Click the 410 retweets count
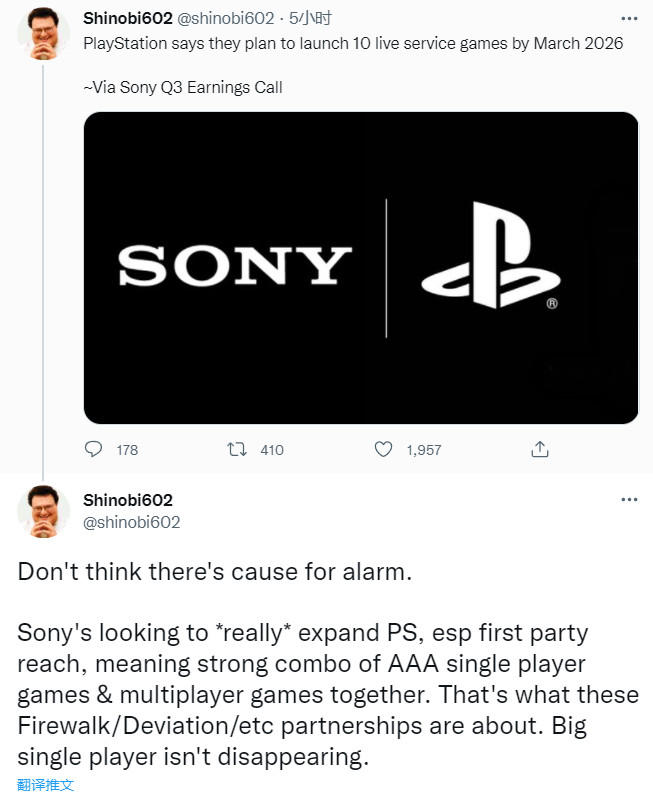 point(272,450)
